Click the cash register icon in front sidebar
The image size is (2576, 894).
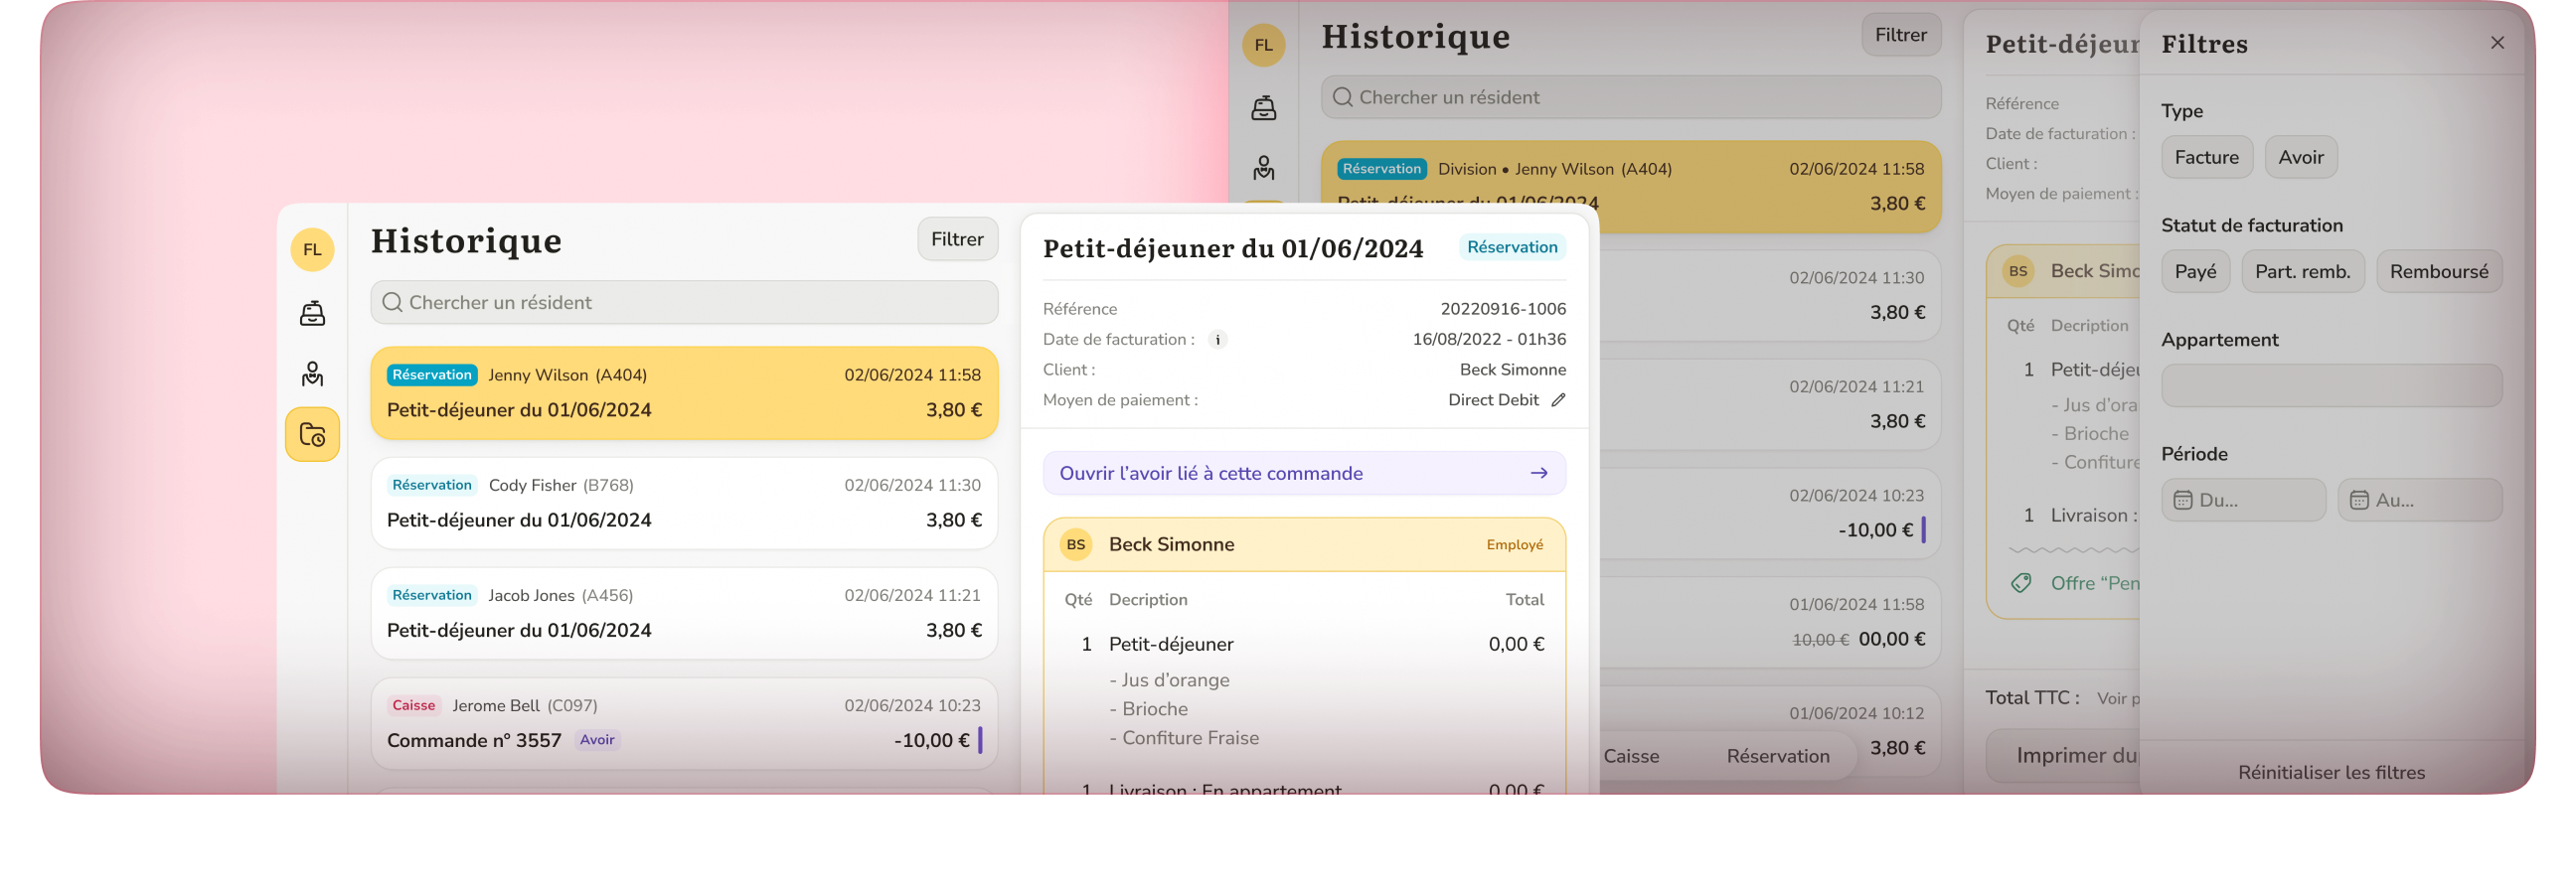pos(312,313)
